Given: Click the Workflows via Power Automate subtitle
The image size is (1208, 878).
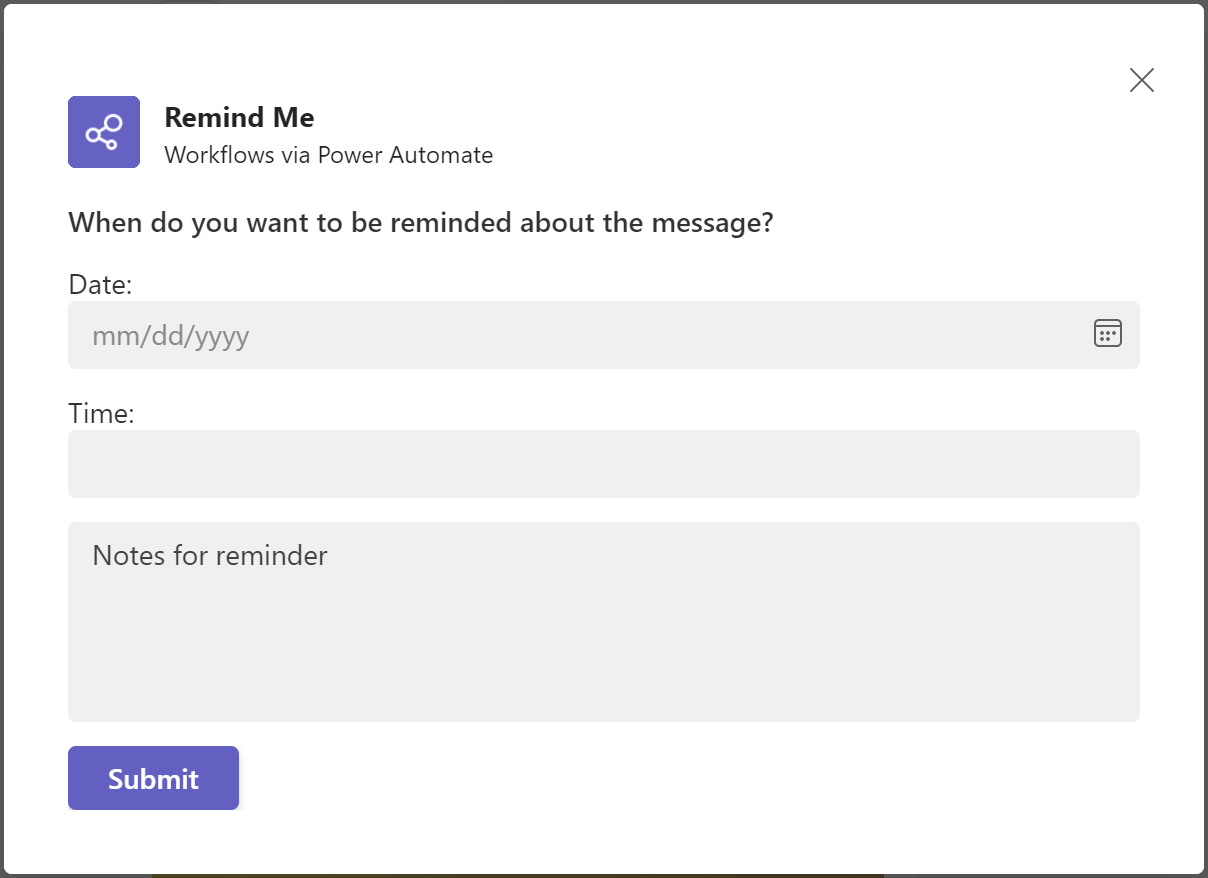Looking at the screenshot, I should 329,155.
